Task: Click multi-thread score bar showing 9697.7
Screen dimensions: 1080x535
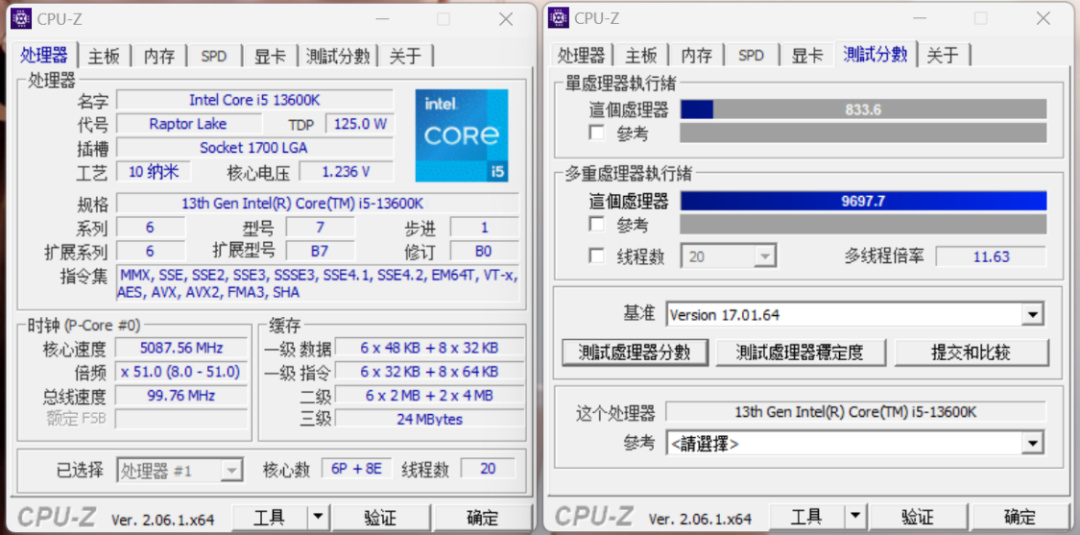Action: click(x=863, y=200)
